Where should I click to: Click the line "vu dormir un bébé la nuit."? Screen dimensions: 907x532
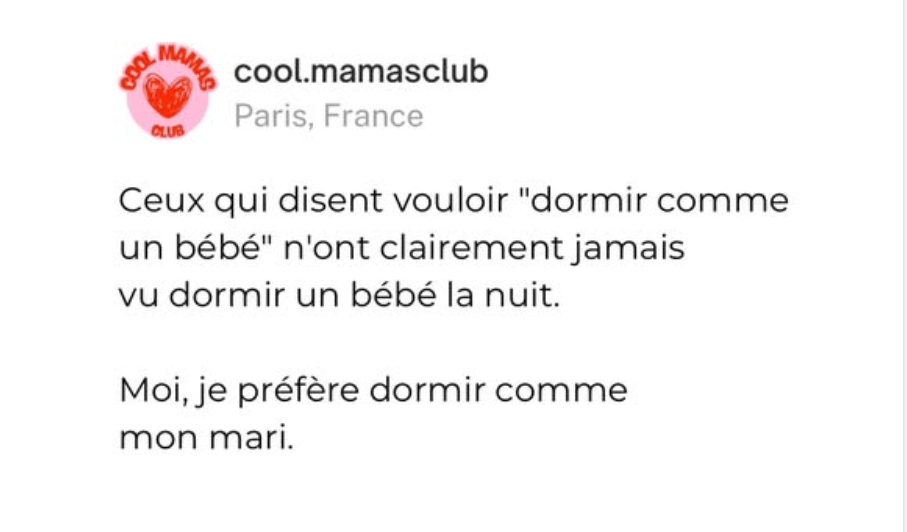pyautogui.click(x=340, y=295)
